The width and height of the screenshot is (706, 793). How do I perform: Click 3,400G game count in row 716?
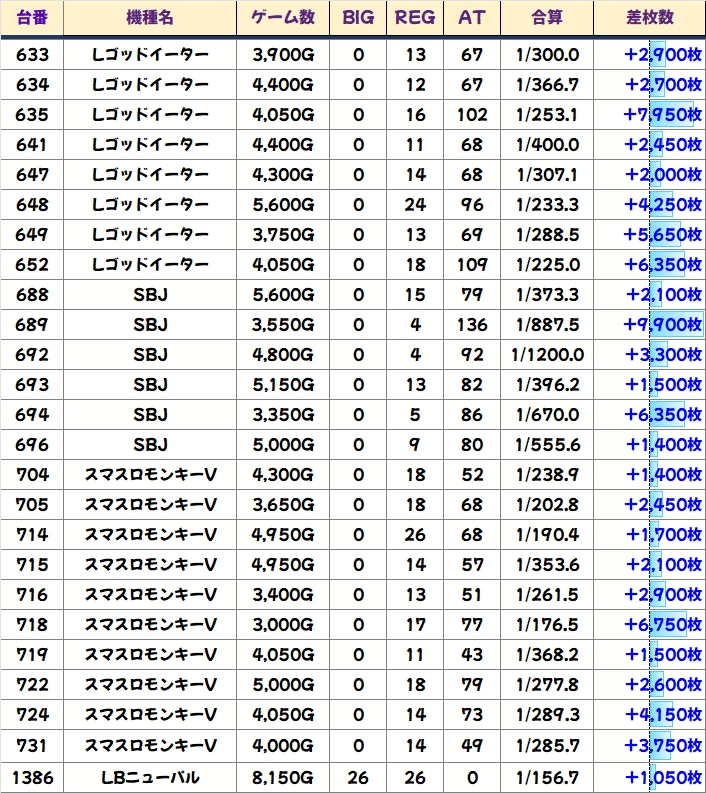[283, 595]
